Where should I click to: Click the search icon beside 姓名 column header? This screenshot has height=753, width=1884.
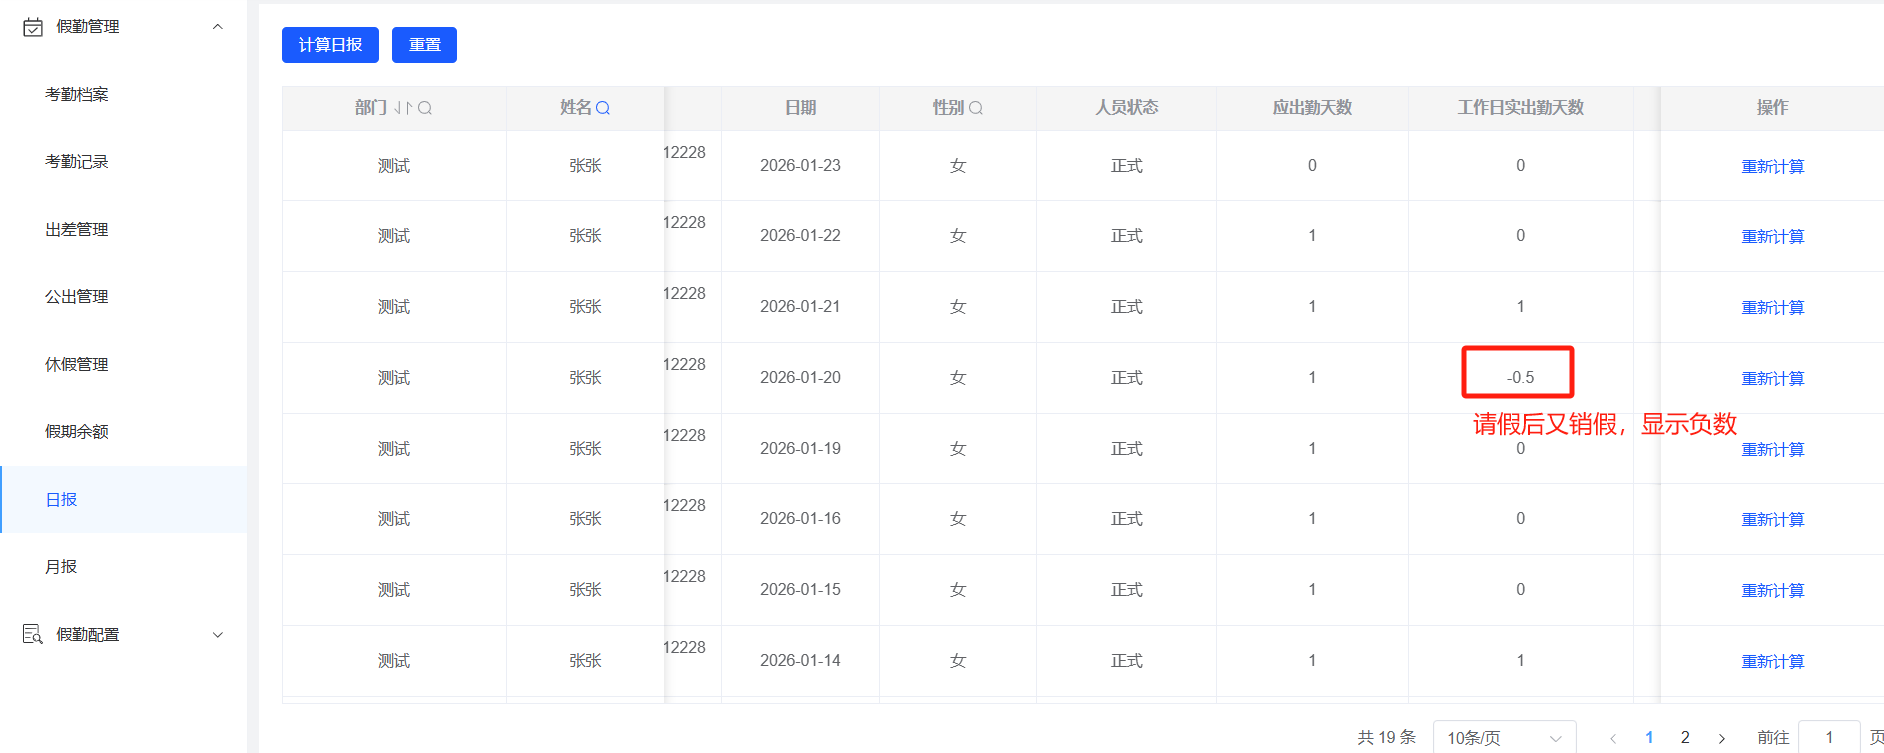click(x=603, y=108)
